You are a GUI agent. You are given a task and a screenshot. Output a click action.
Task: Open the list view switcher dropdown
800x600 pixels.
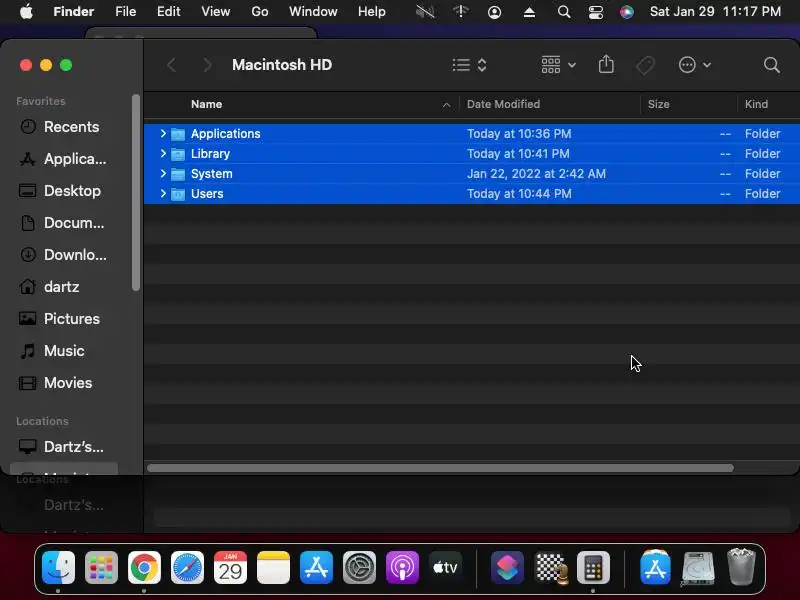tap(469, 65)
